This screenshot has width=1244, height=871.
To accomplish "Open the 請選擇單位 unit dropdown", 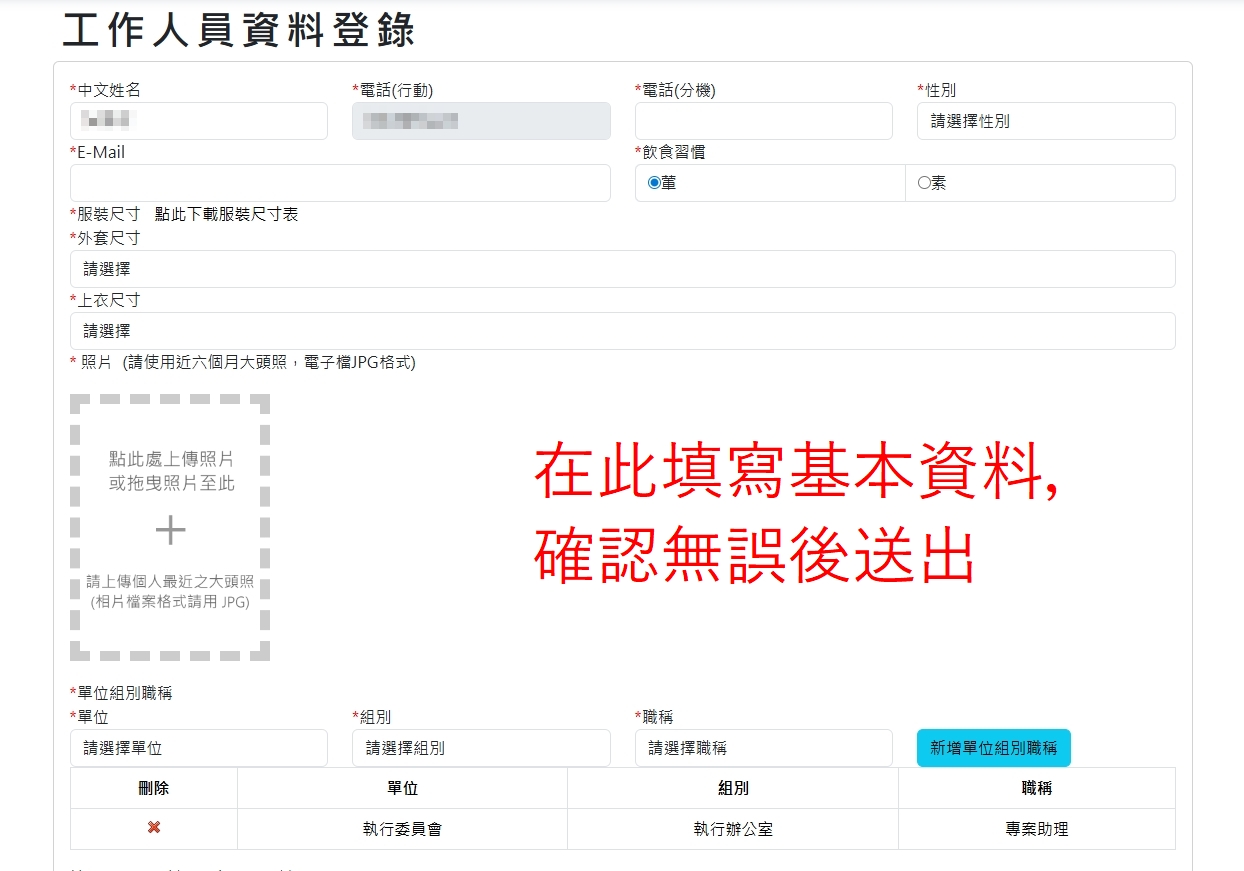I will click(x=198, y=748).
